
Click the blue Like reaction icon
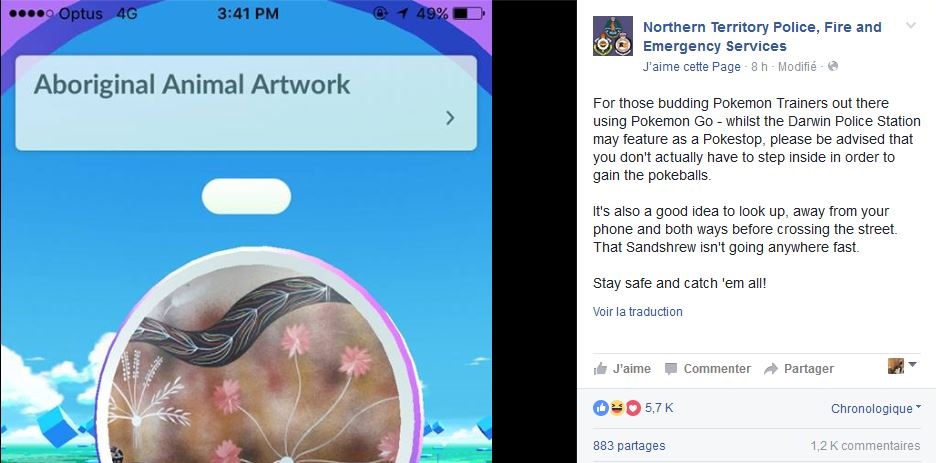click(x=600, y=408)
